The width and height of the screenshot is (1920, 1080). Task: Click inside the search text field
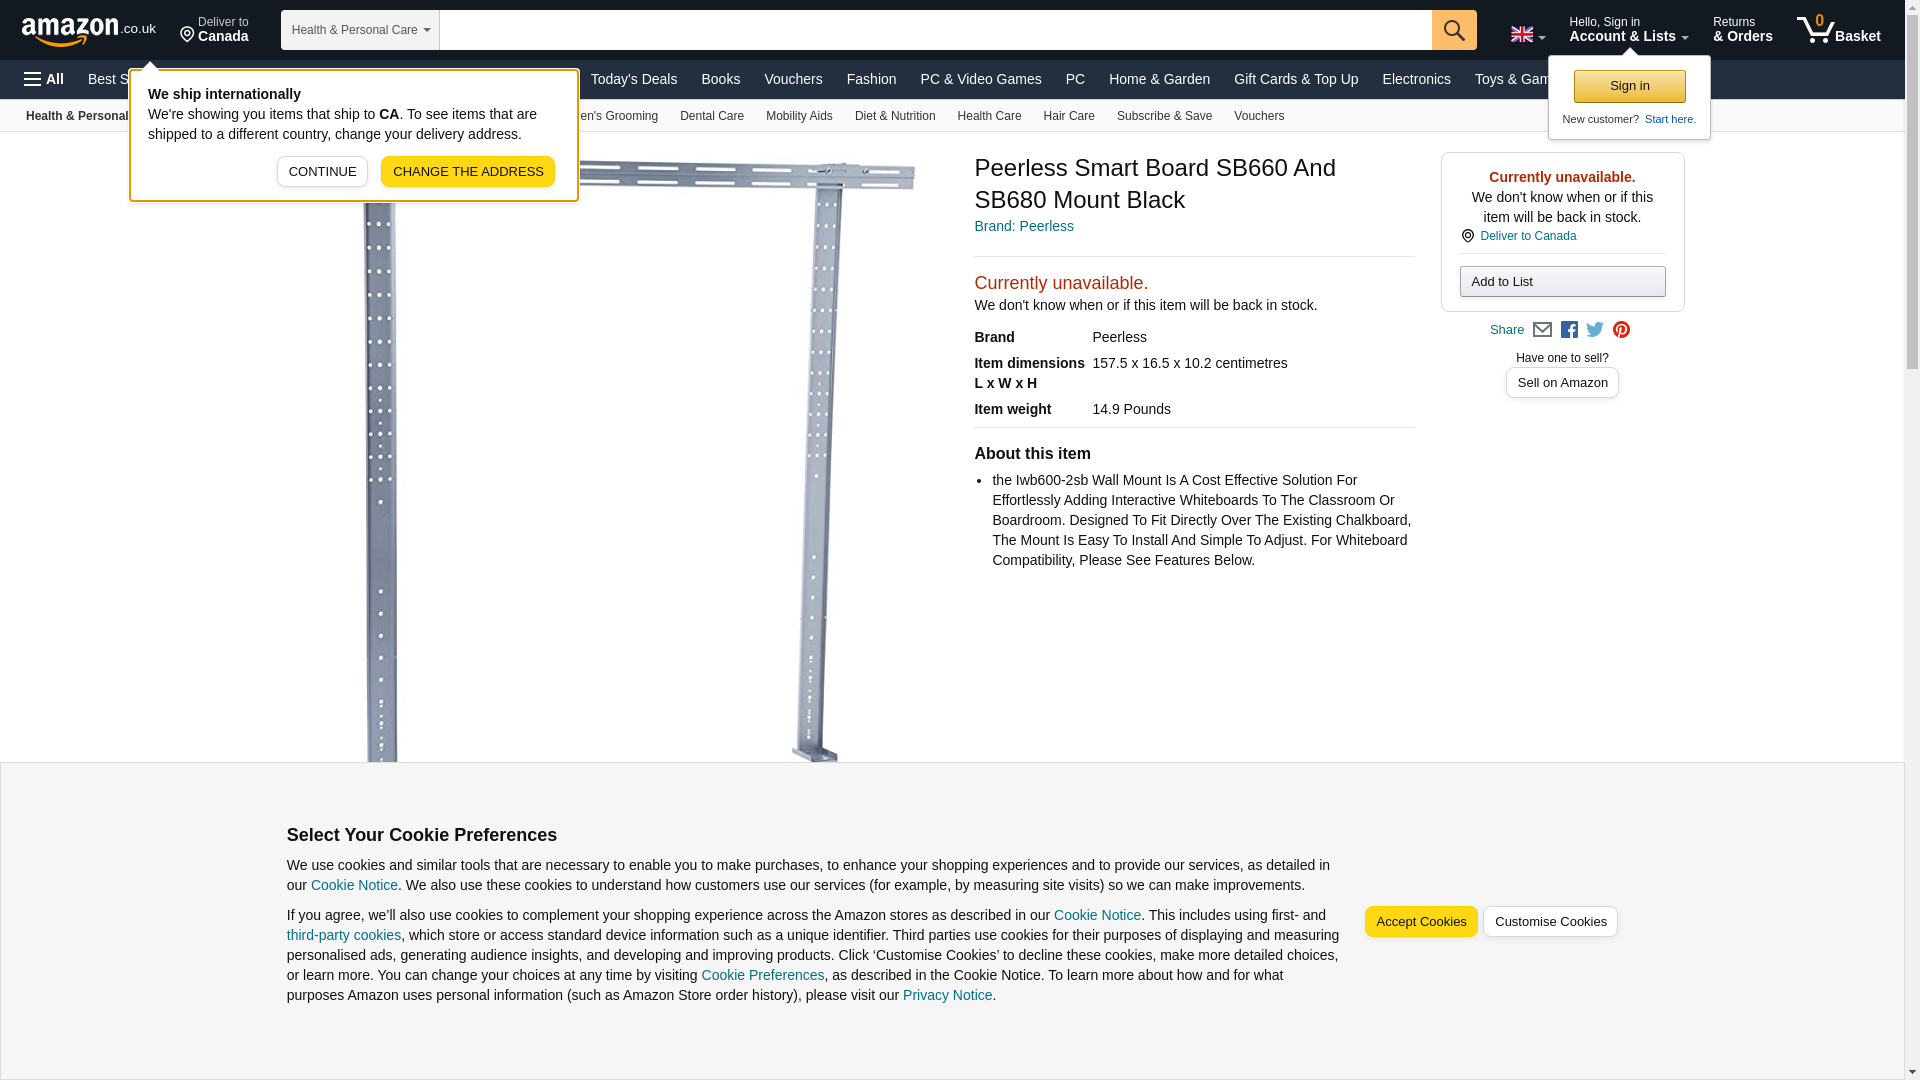(x=935, y=30)
